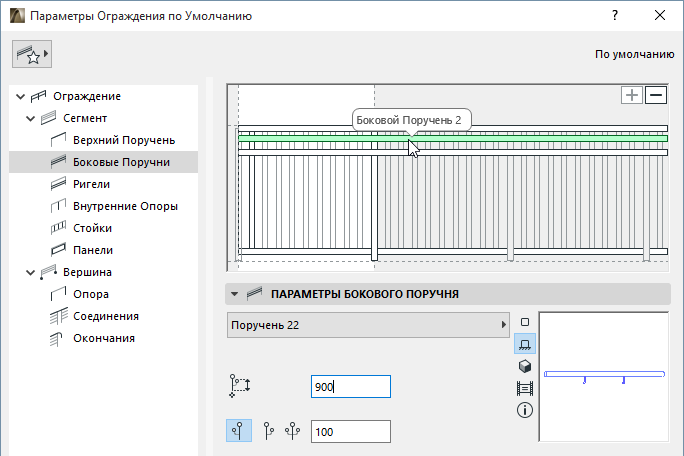
Task: Click the height dimension icon
Action: tap(239, 386)
